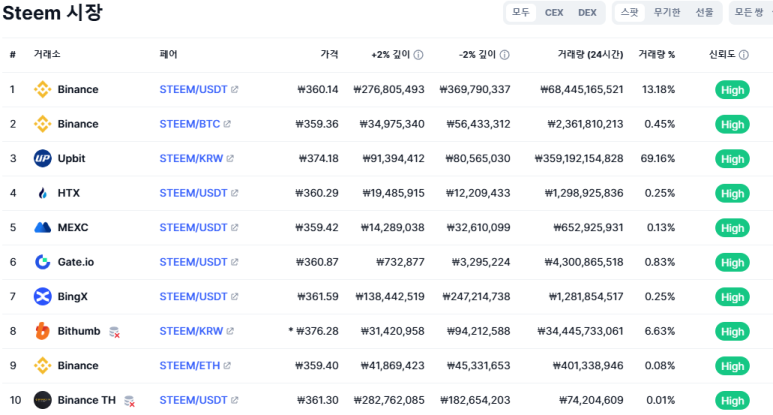Viewport: 773px width, 415px height.
Task: Sort by 거래소 column header
Action: tap(47, 54)
